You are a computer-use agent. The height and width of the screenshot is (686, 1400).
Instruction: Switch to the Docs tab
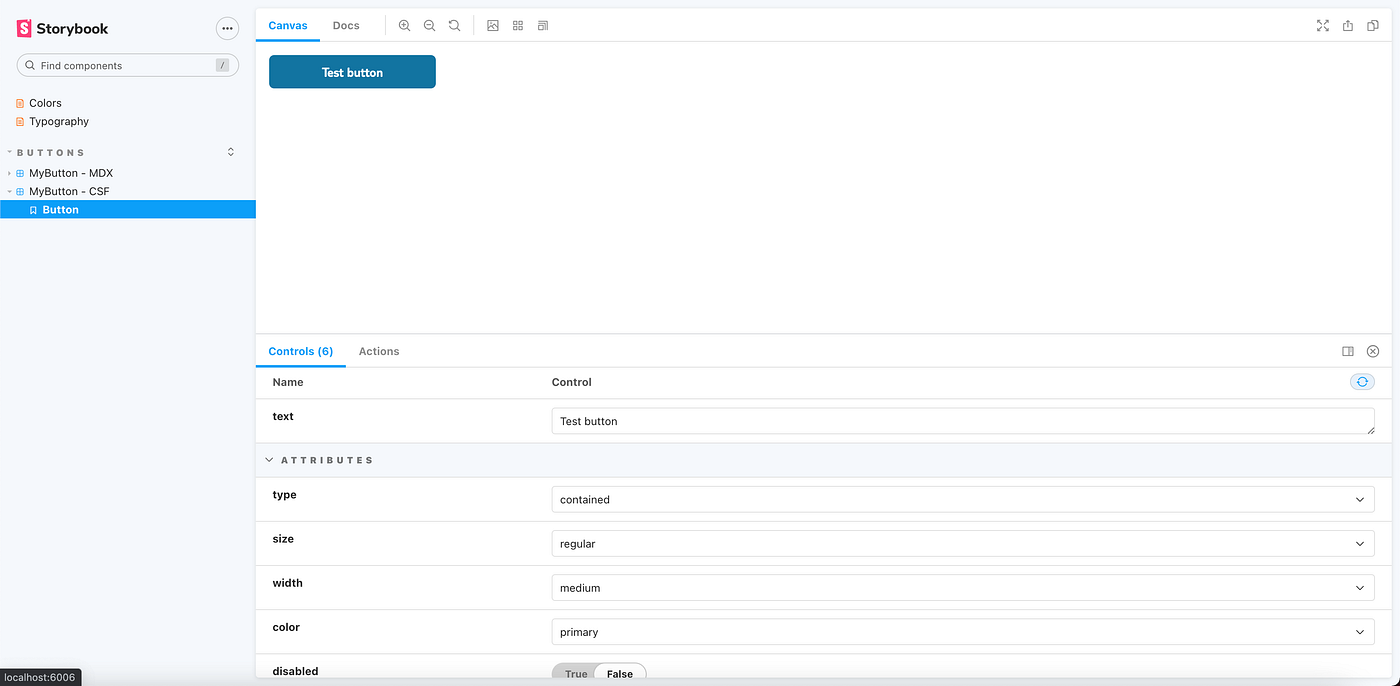pyautogui.click(x=346, y=25)
